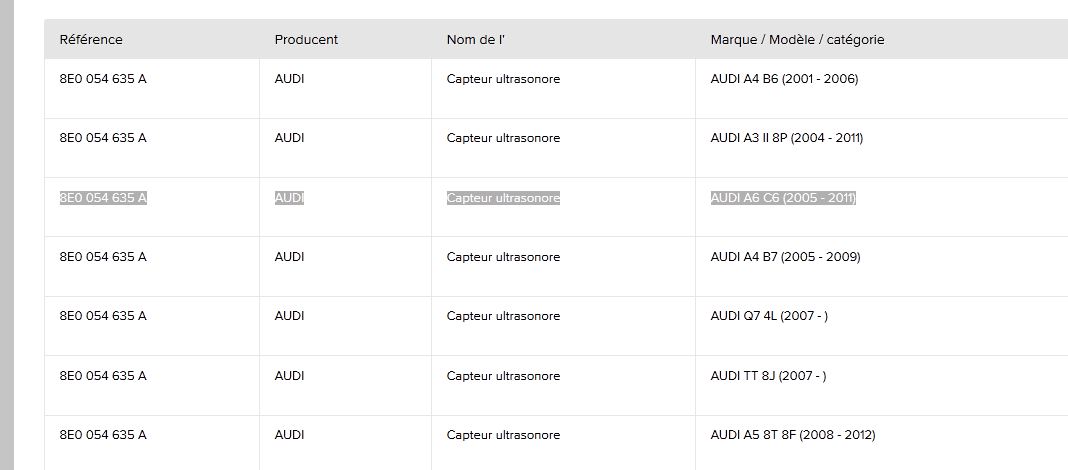The width and height of the screenshot is (1068, 470).
Task: Click the highlighted 8E0 054 635 A reference
Action: coord(103,198)
